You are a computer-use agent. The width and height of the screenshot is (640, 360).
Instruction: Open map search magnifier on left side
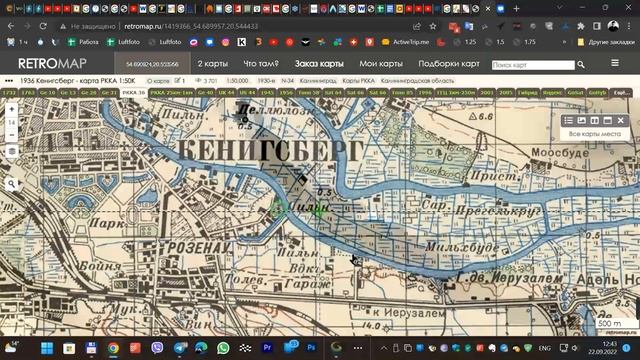tap(11, 184)
